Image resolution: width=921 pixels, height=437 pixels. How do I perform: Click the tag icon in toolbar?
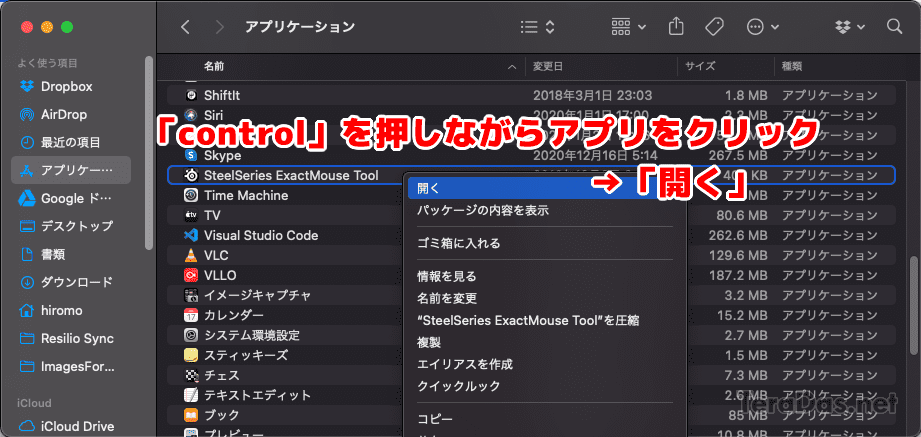[714, 27]
